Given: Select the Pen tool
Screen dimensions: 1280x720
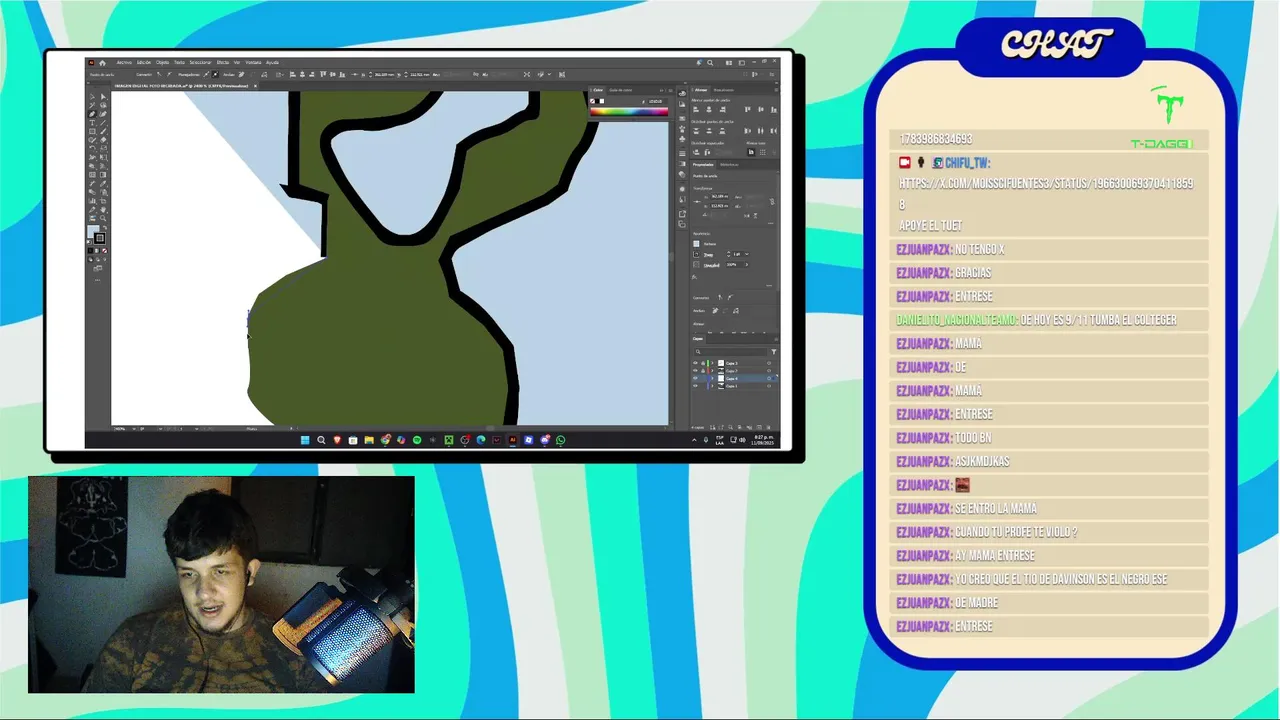Looking at the screenshot, I should pyautogui.click(x=92, y=113).
